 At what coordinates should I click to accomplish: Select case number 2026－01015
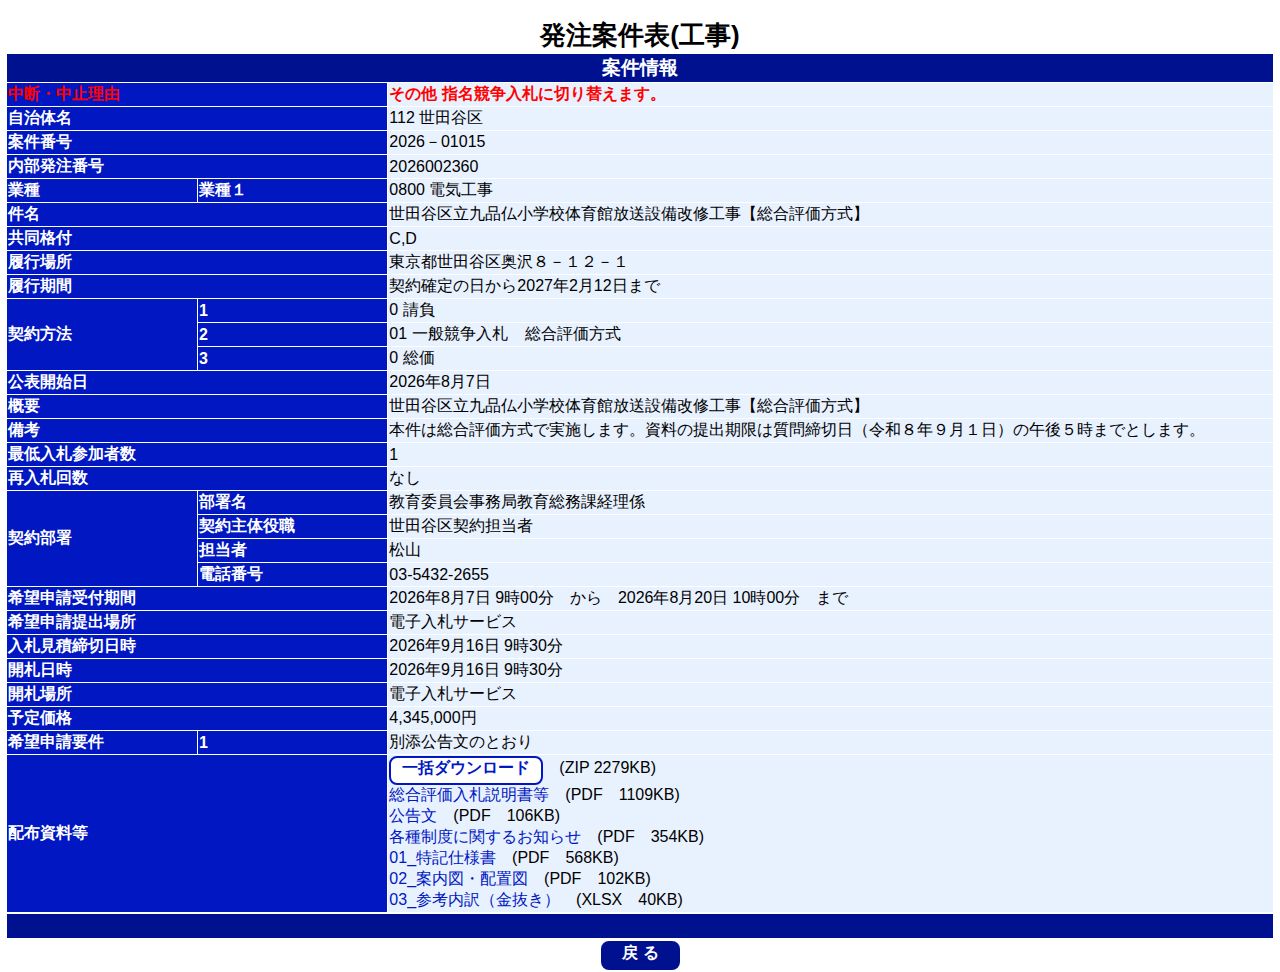(x=437, y=142)
